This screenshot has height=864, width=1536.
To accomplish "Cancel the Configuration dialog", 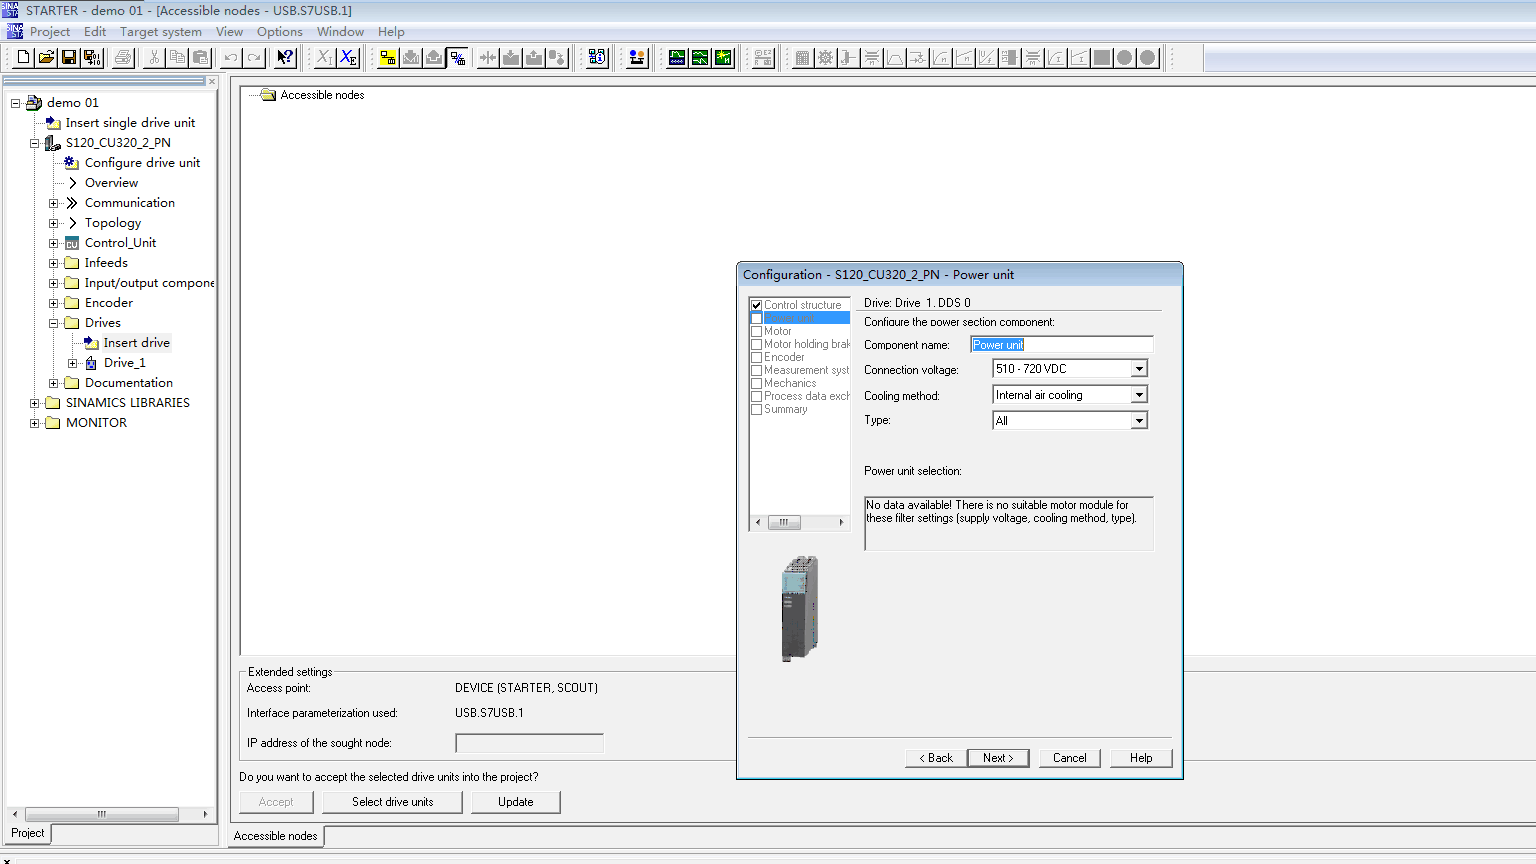I will [1069, 758].
